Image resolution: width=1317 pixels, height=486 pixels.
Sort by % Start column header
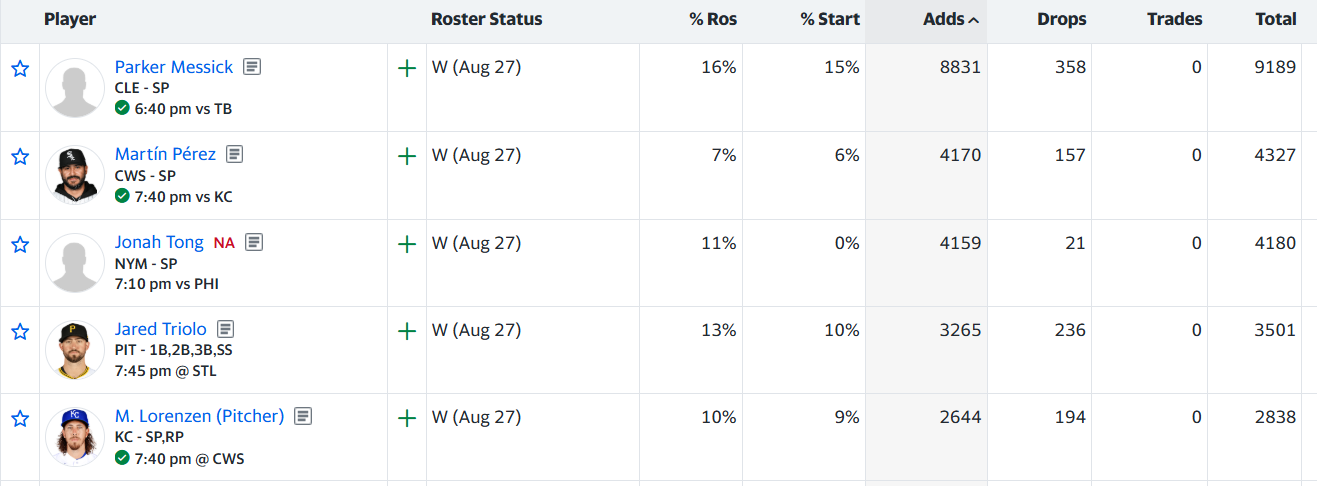click(829, 19)
